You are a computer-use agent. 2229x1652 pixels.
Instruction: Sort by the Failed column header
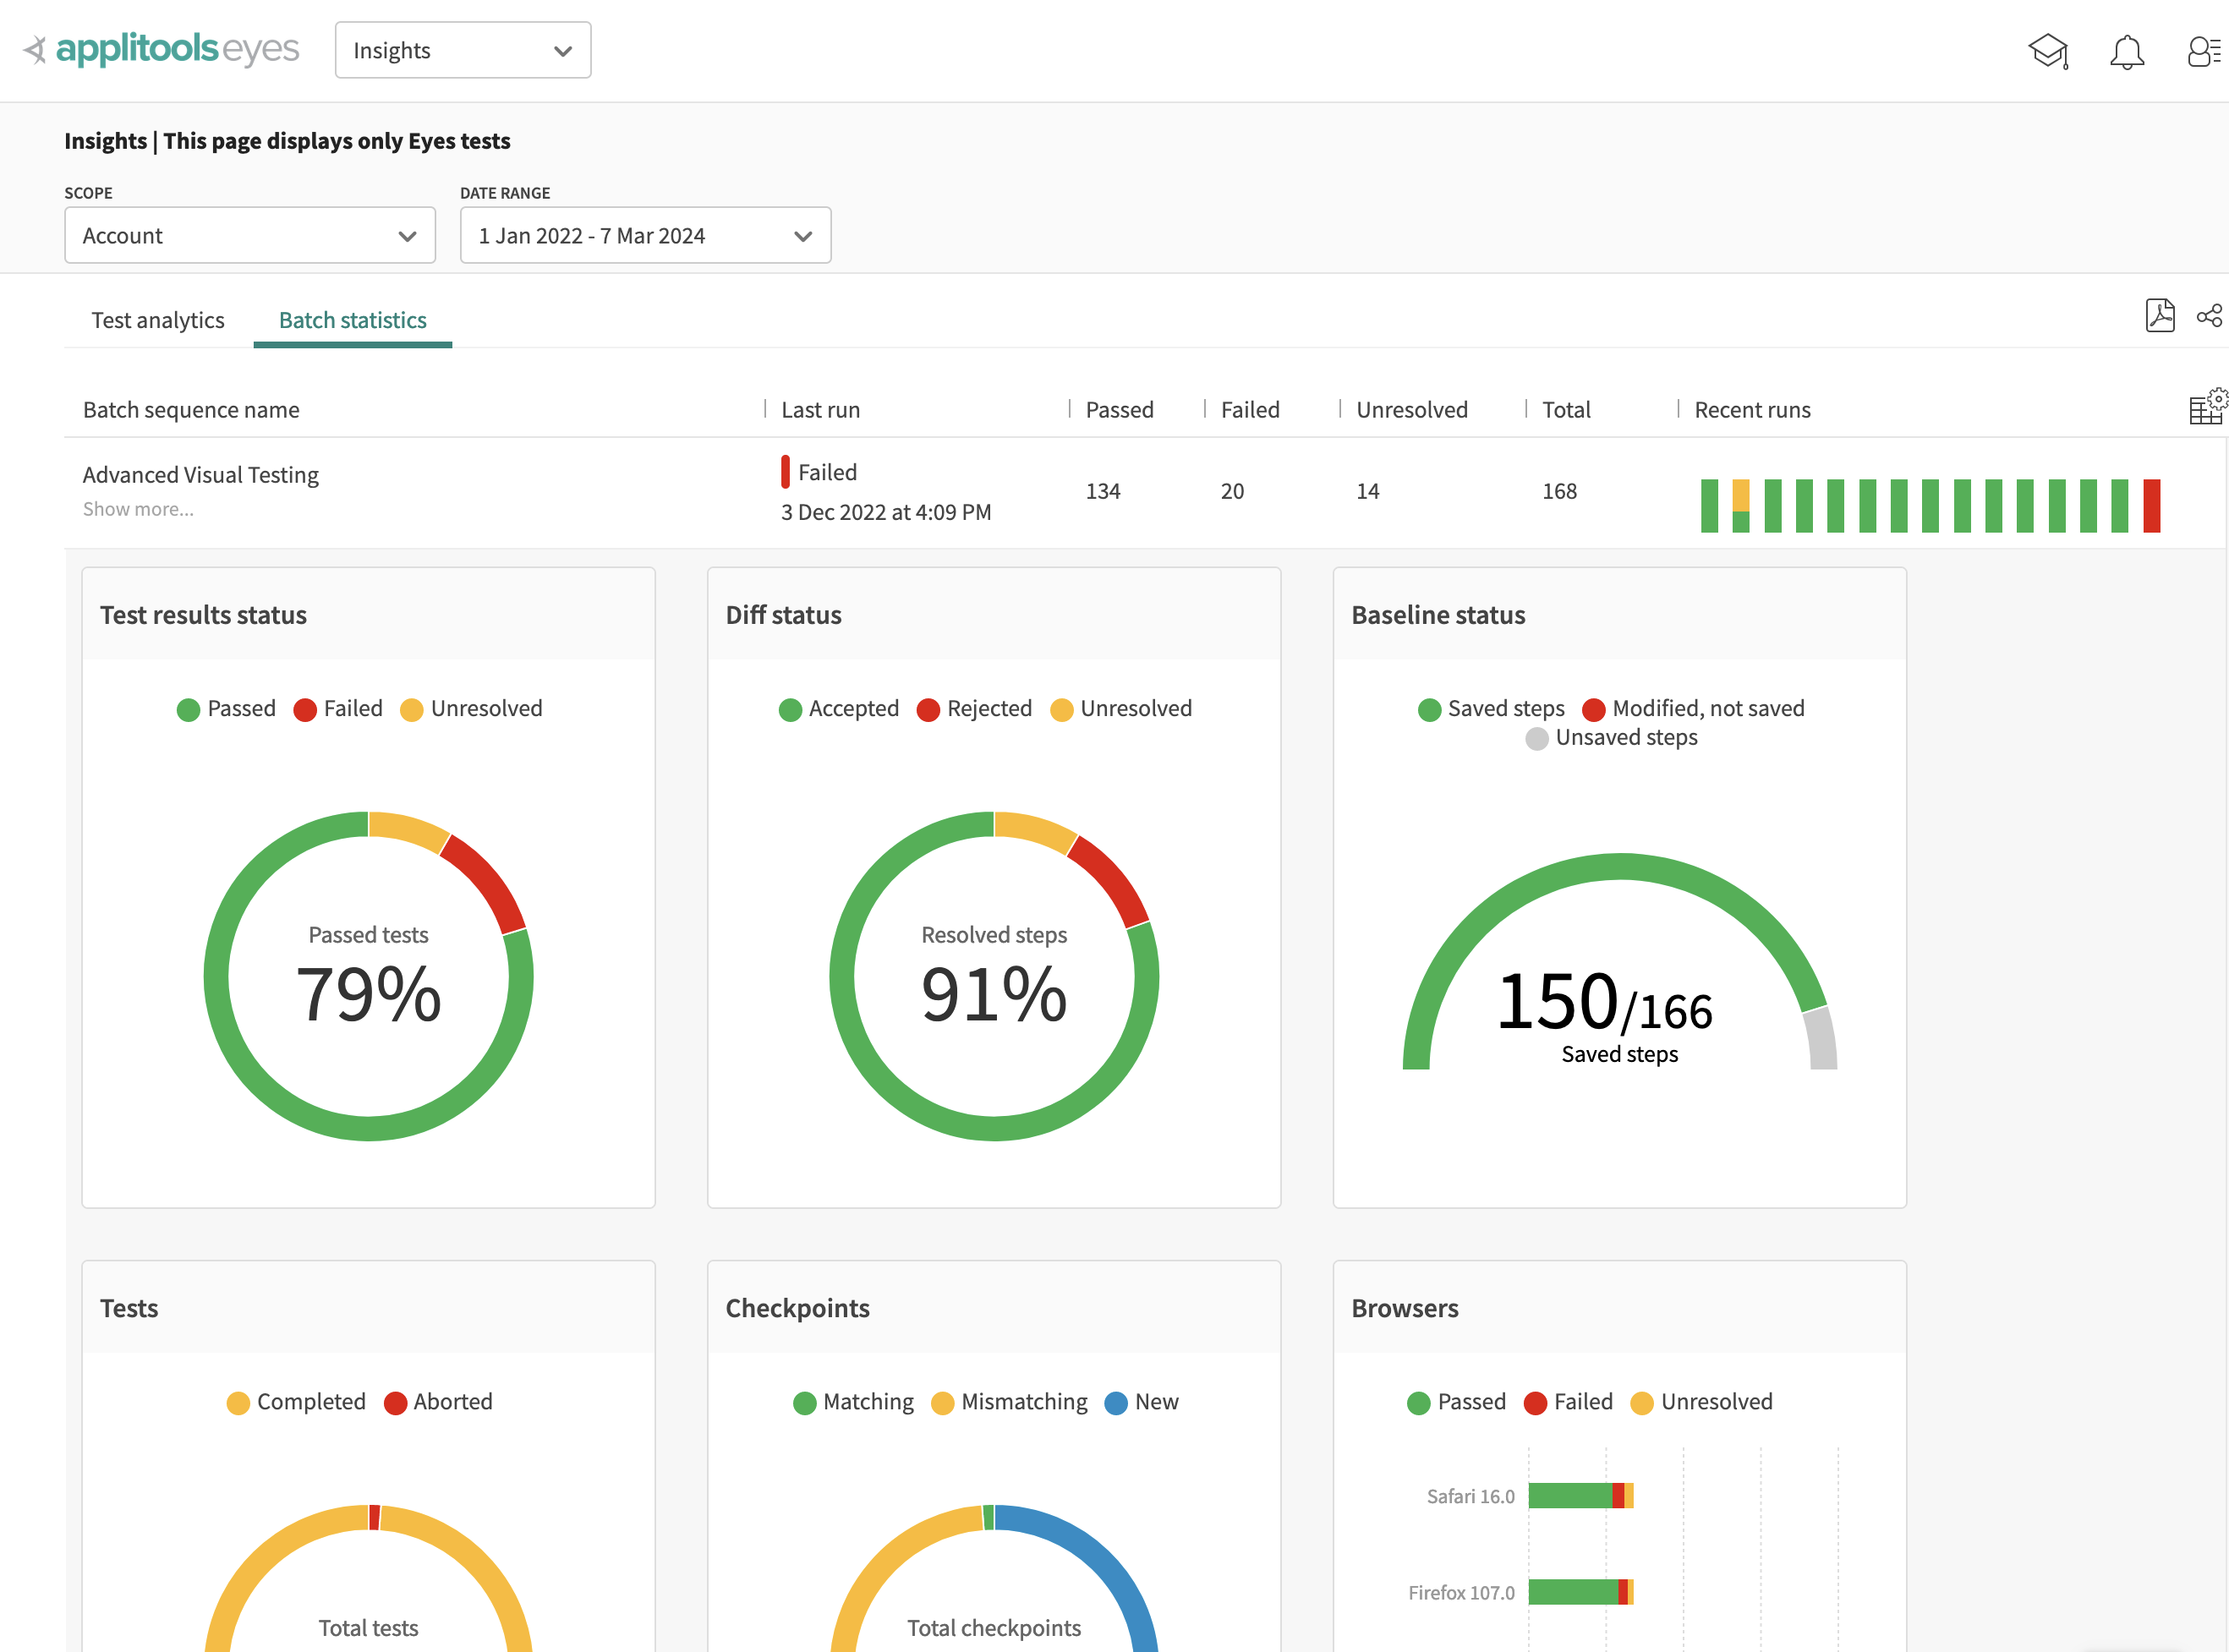point(1250,410)
